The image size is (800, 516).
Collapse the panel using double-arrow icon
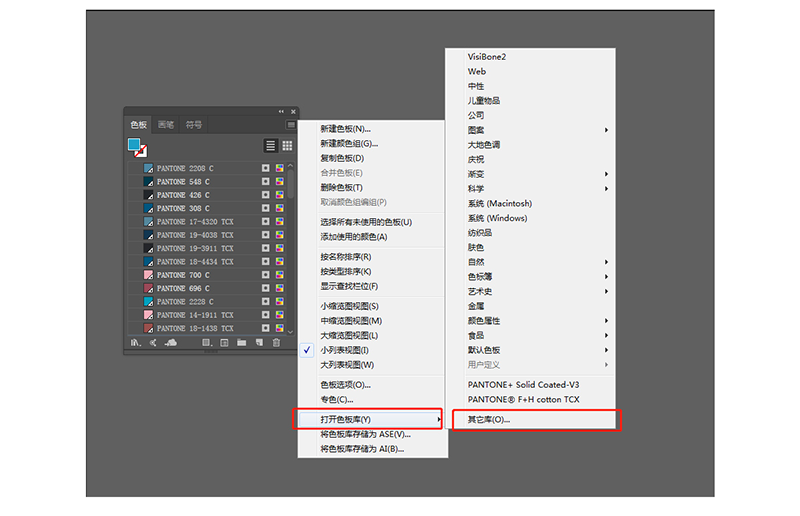pos(281,111)
